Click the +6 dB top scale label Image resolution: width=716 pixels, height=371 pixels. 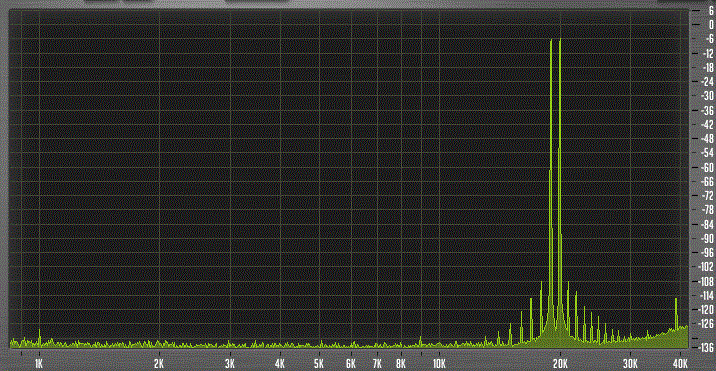tap(711, 11)
